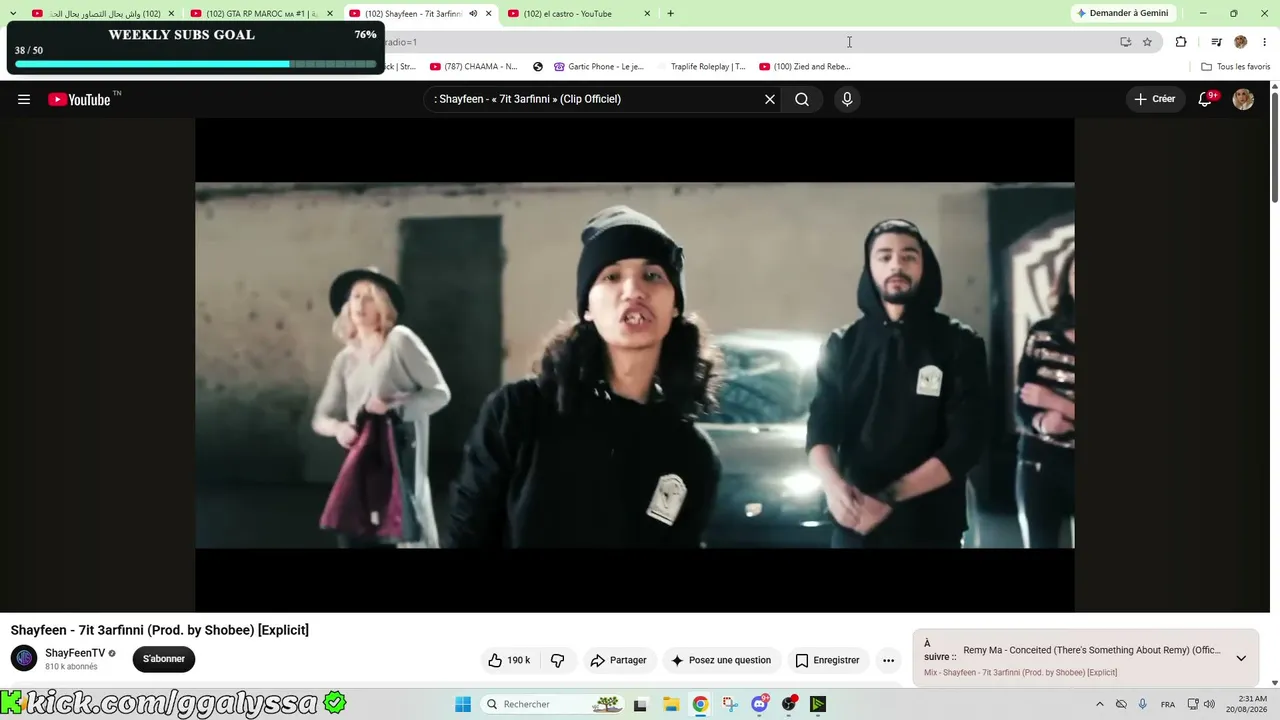Screen dimensions: 1280x720
Task: Open OBS Studio from the taskbar
Action: point(789,704)
